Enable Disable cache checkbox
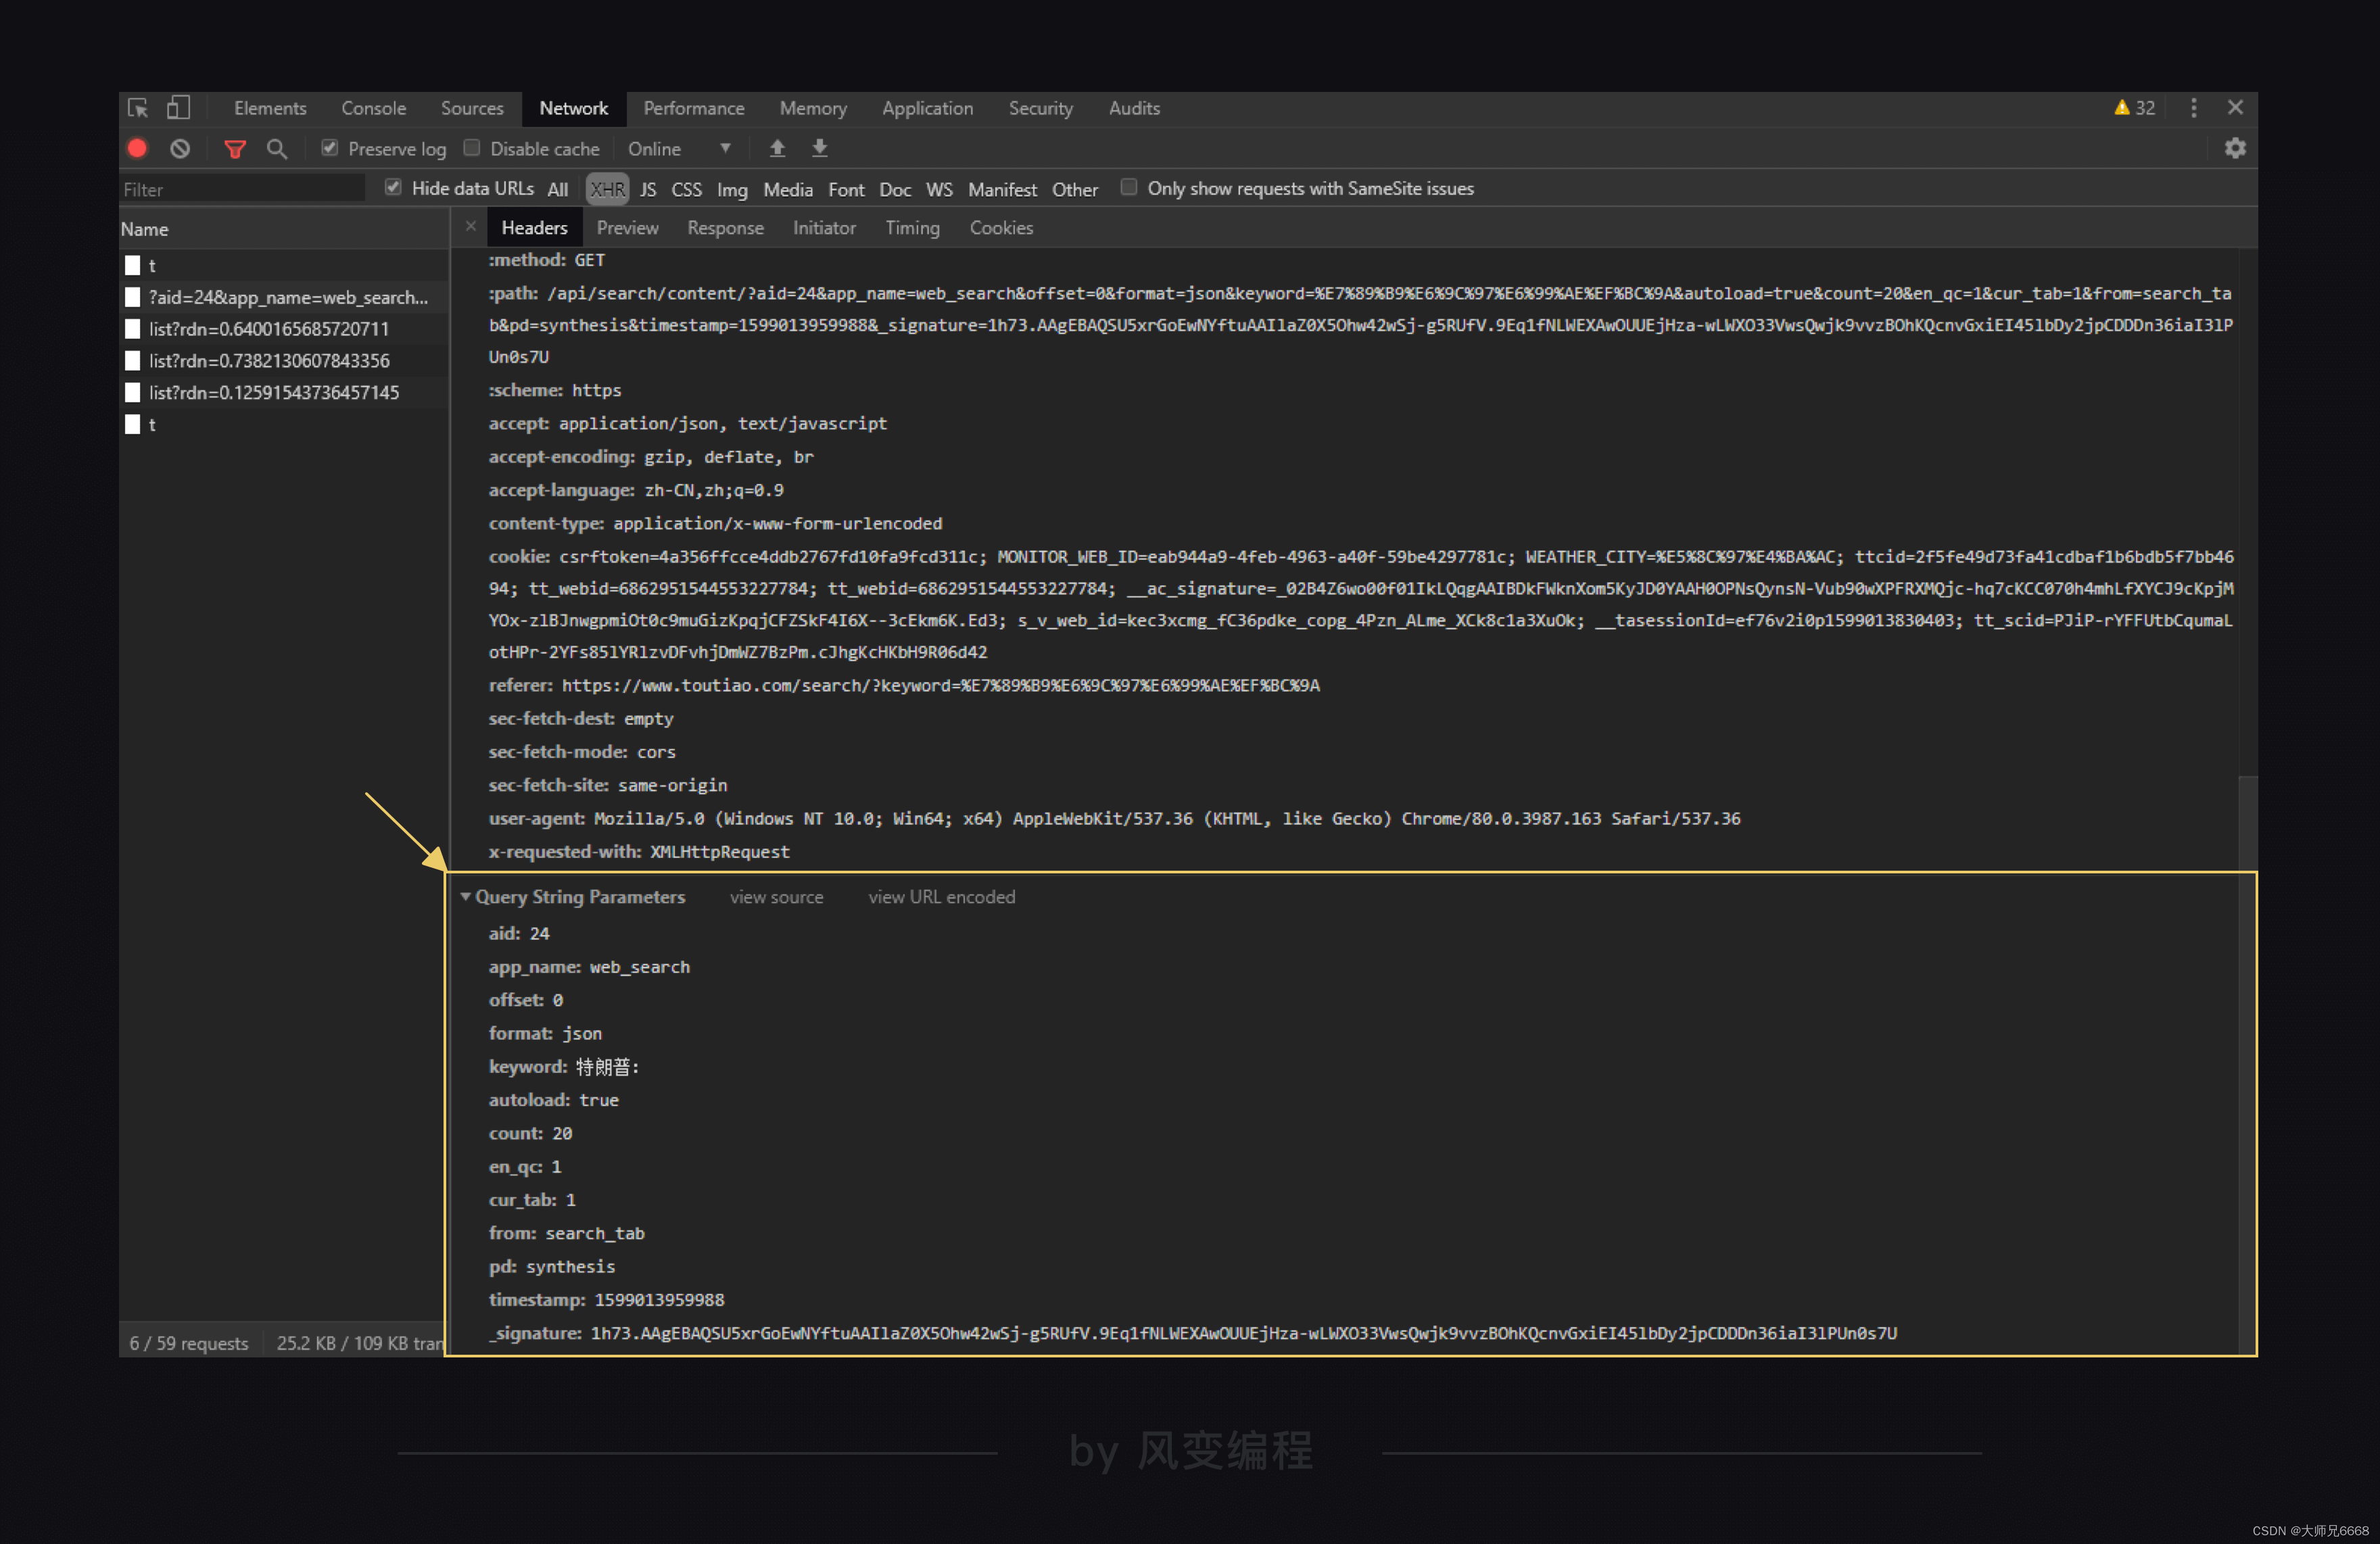2380x1544 pixels. pos(472,148)
